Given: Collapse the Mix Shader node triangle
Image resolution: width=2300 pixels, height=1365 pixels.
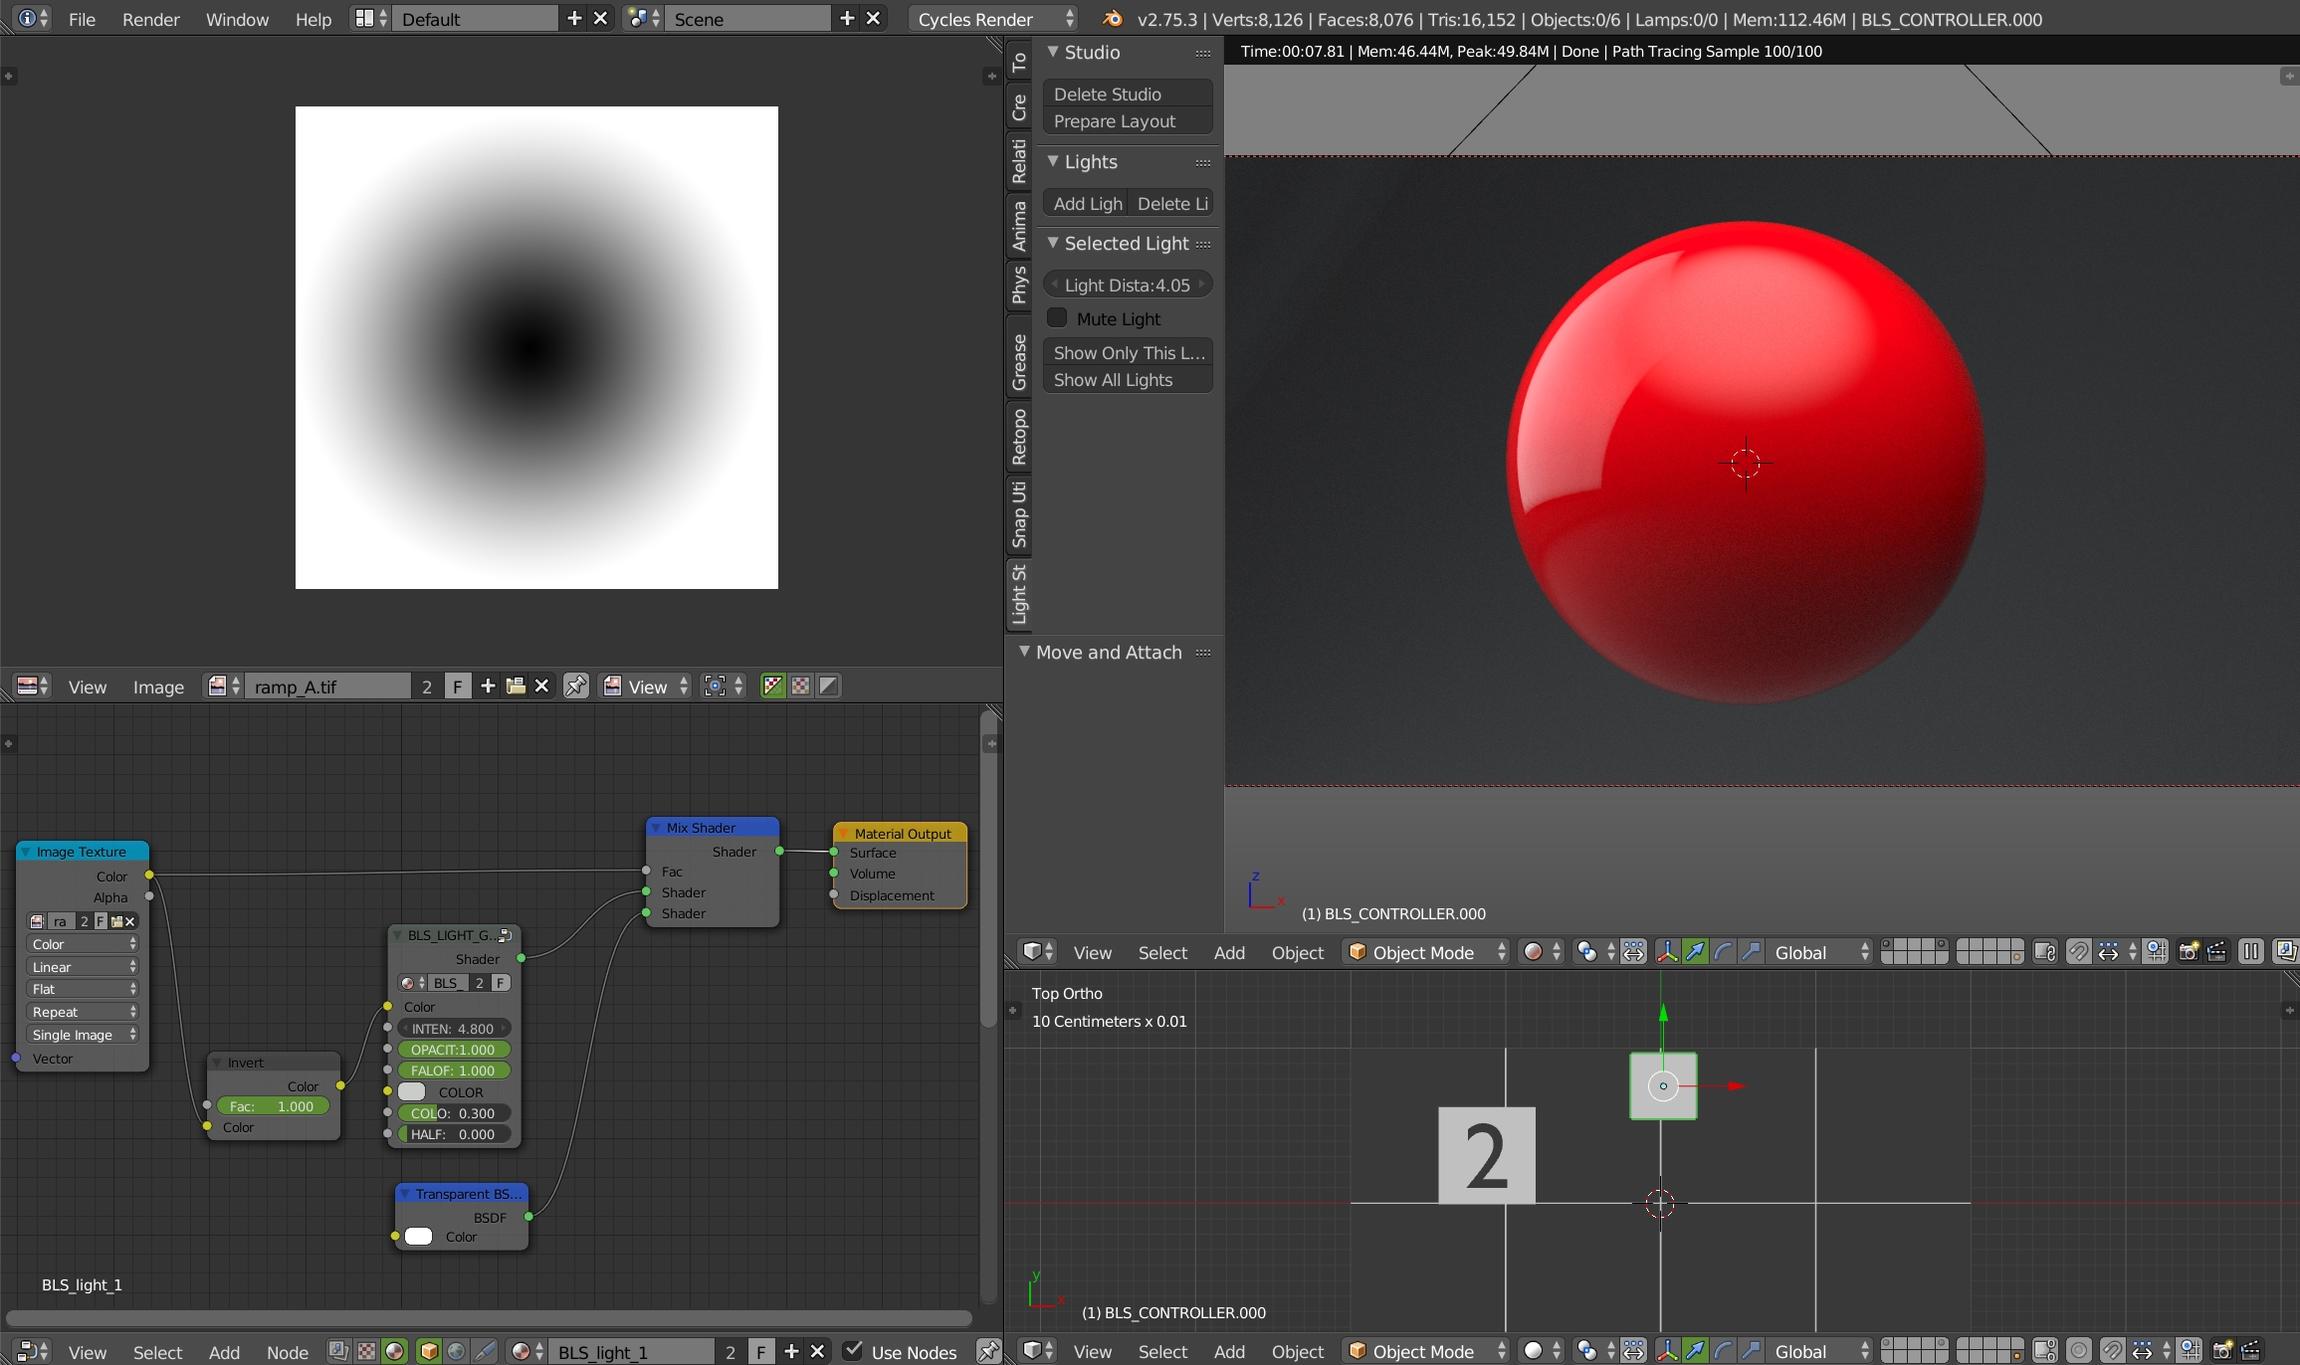Looking at the screenshot, I should pos(656,827).
